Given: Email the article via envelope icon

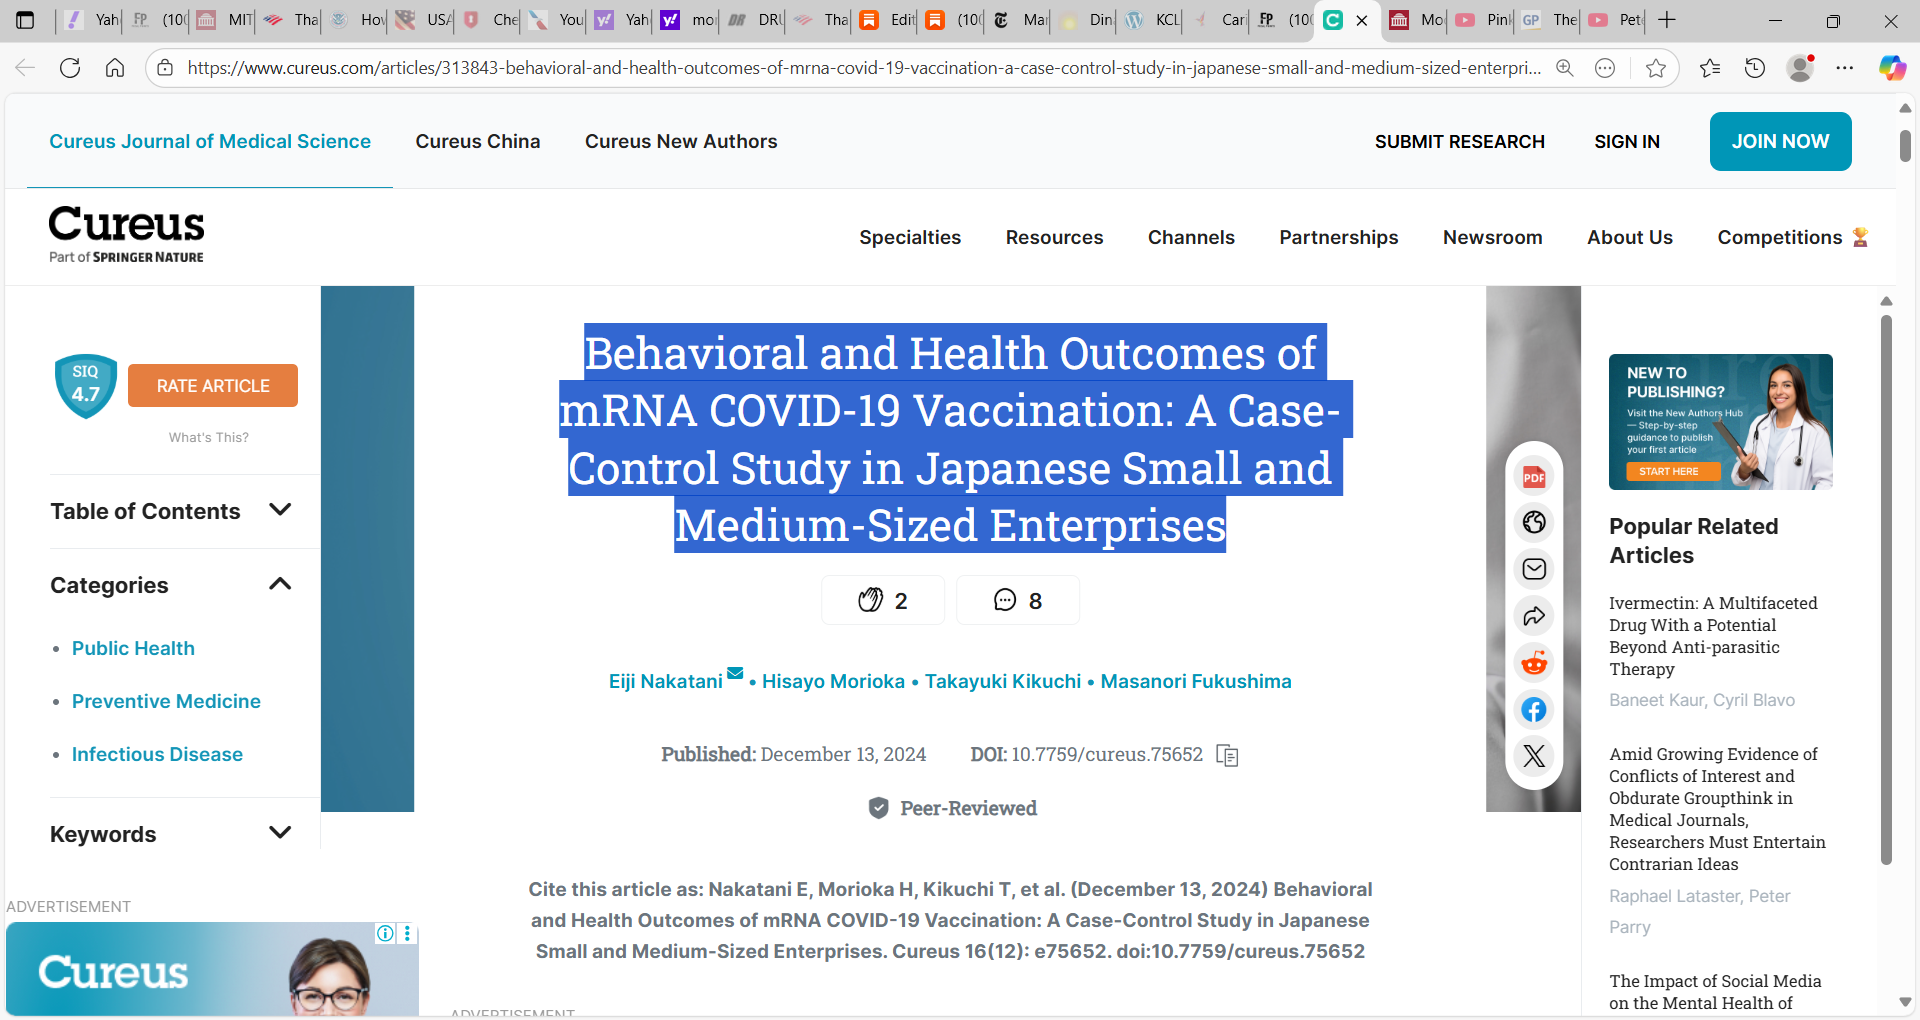Looking at the screenshot, I should click(1534, 569).
